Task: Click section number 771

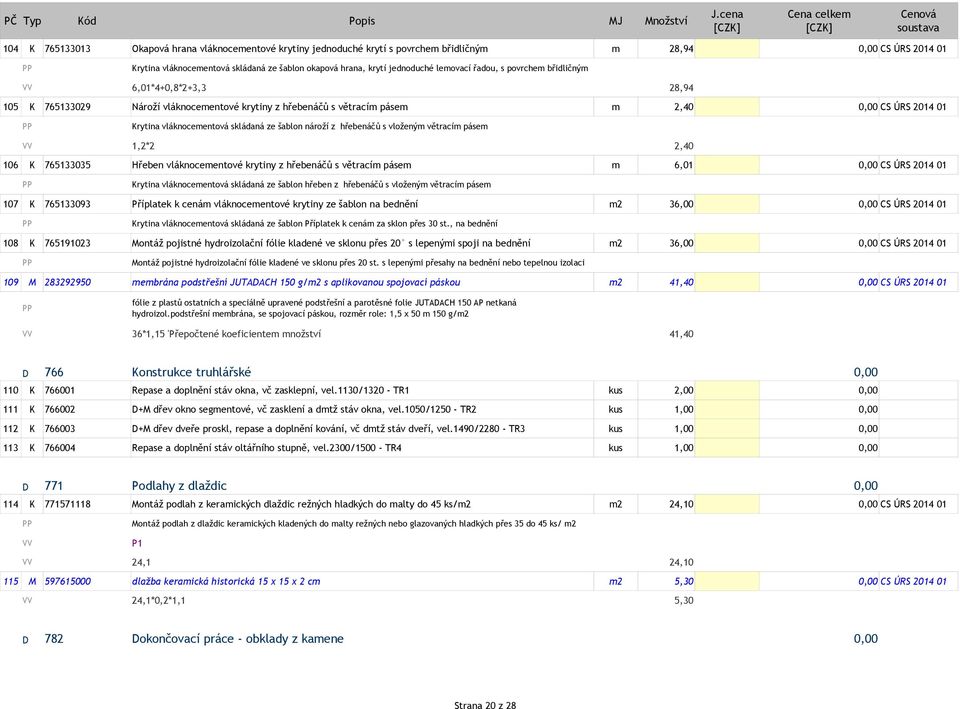Action: (x=53, y=486)
